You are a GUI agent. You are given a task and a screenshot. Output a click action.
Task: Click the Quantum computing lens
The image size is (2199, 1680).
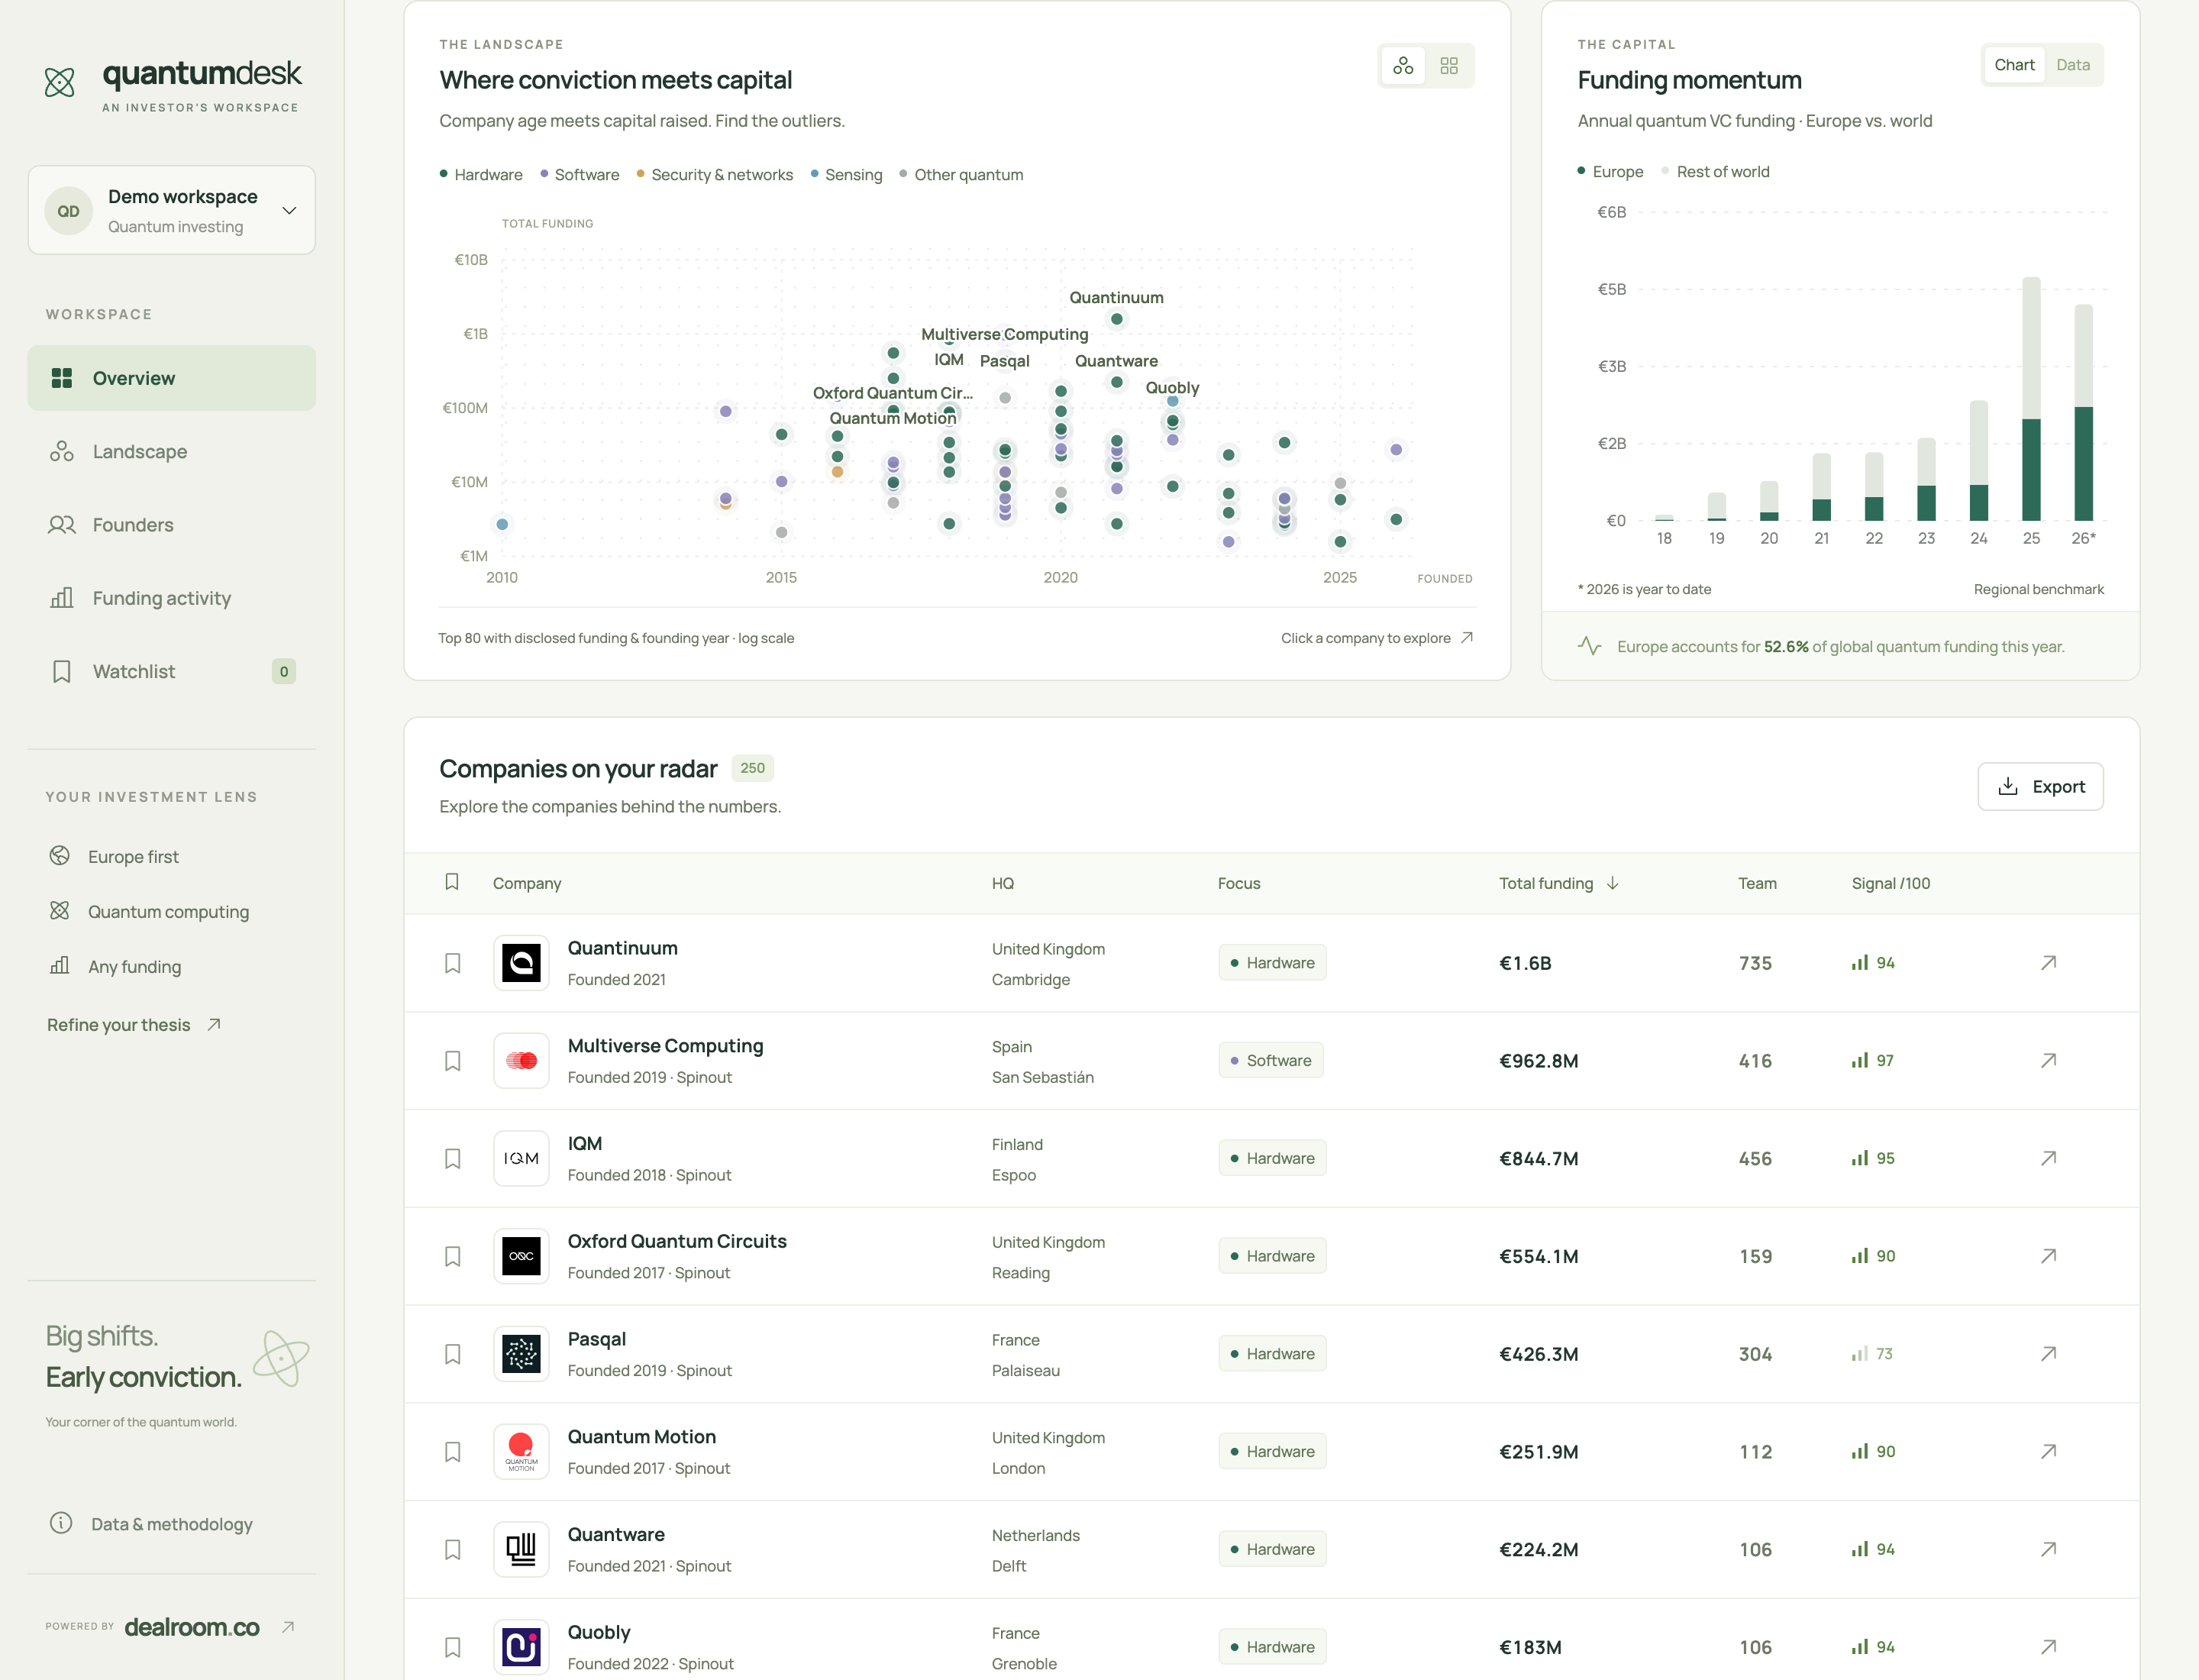click(149, 912)
